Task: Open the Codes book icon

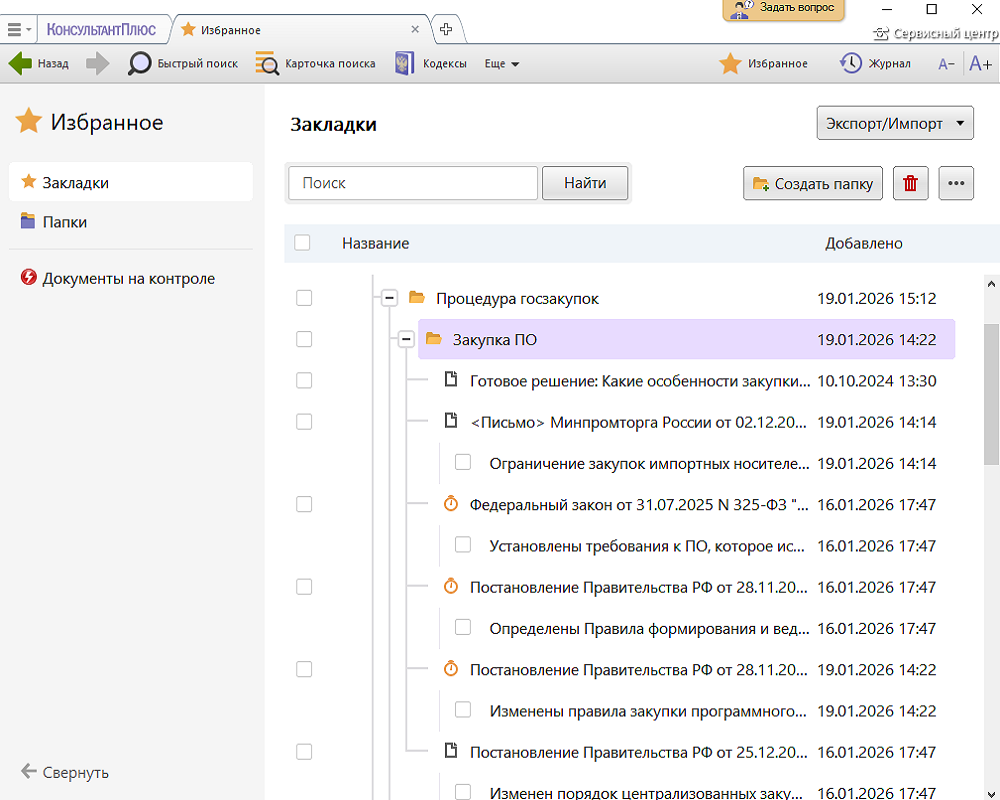Action: click(x=404, y=64)
